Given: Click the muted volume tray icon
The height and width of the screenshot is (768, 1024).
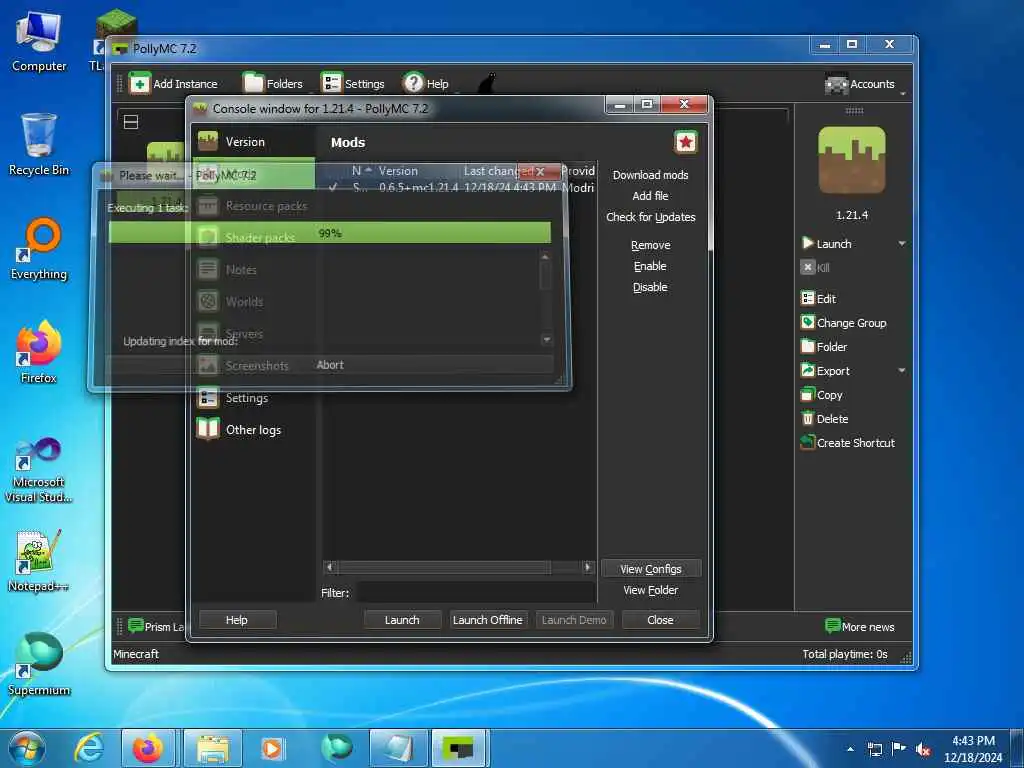Looking at the screenshot, I should click(923, 750).
